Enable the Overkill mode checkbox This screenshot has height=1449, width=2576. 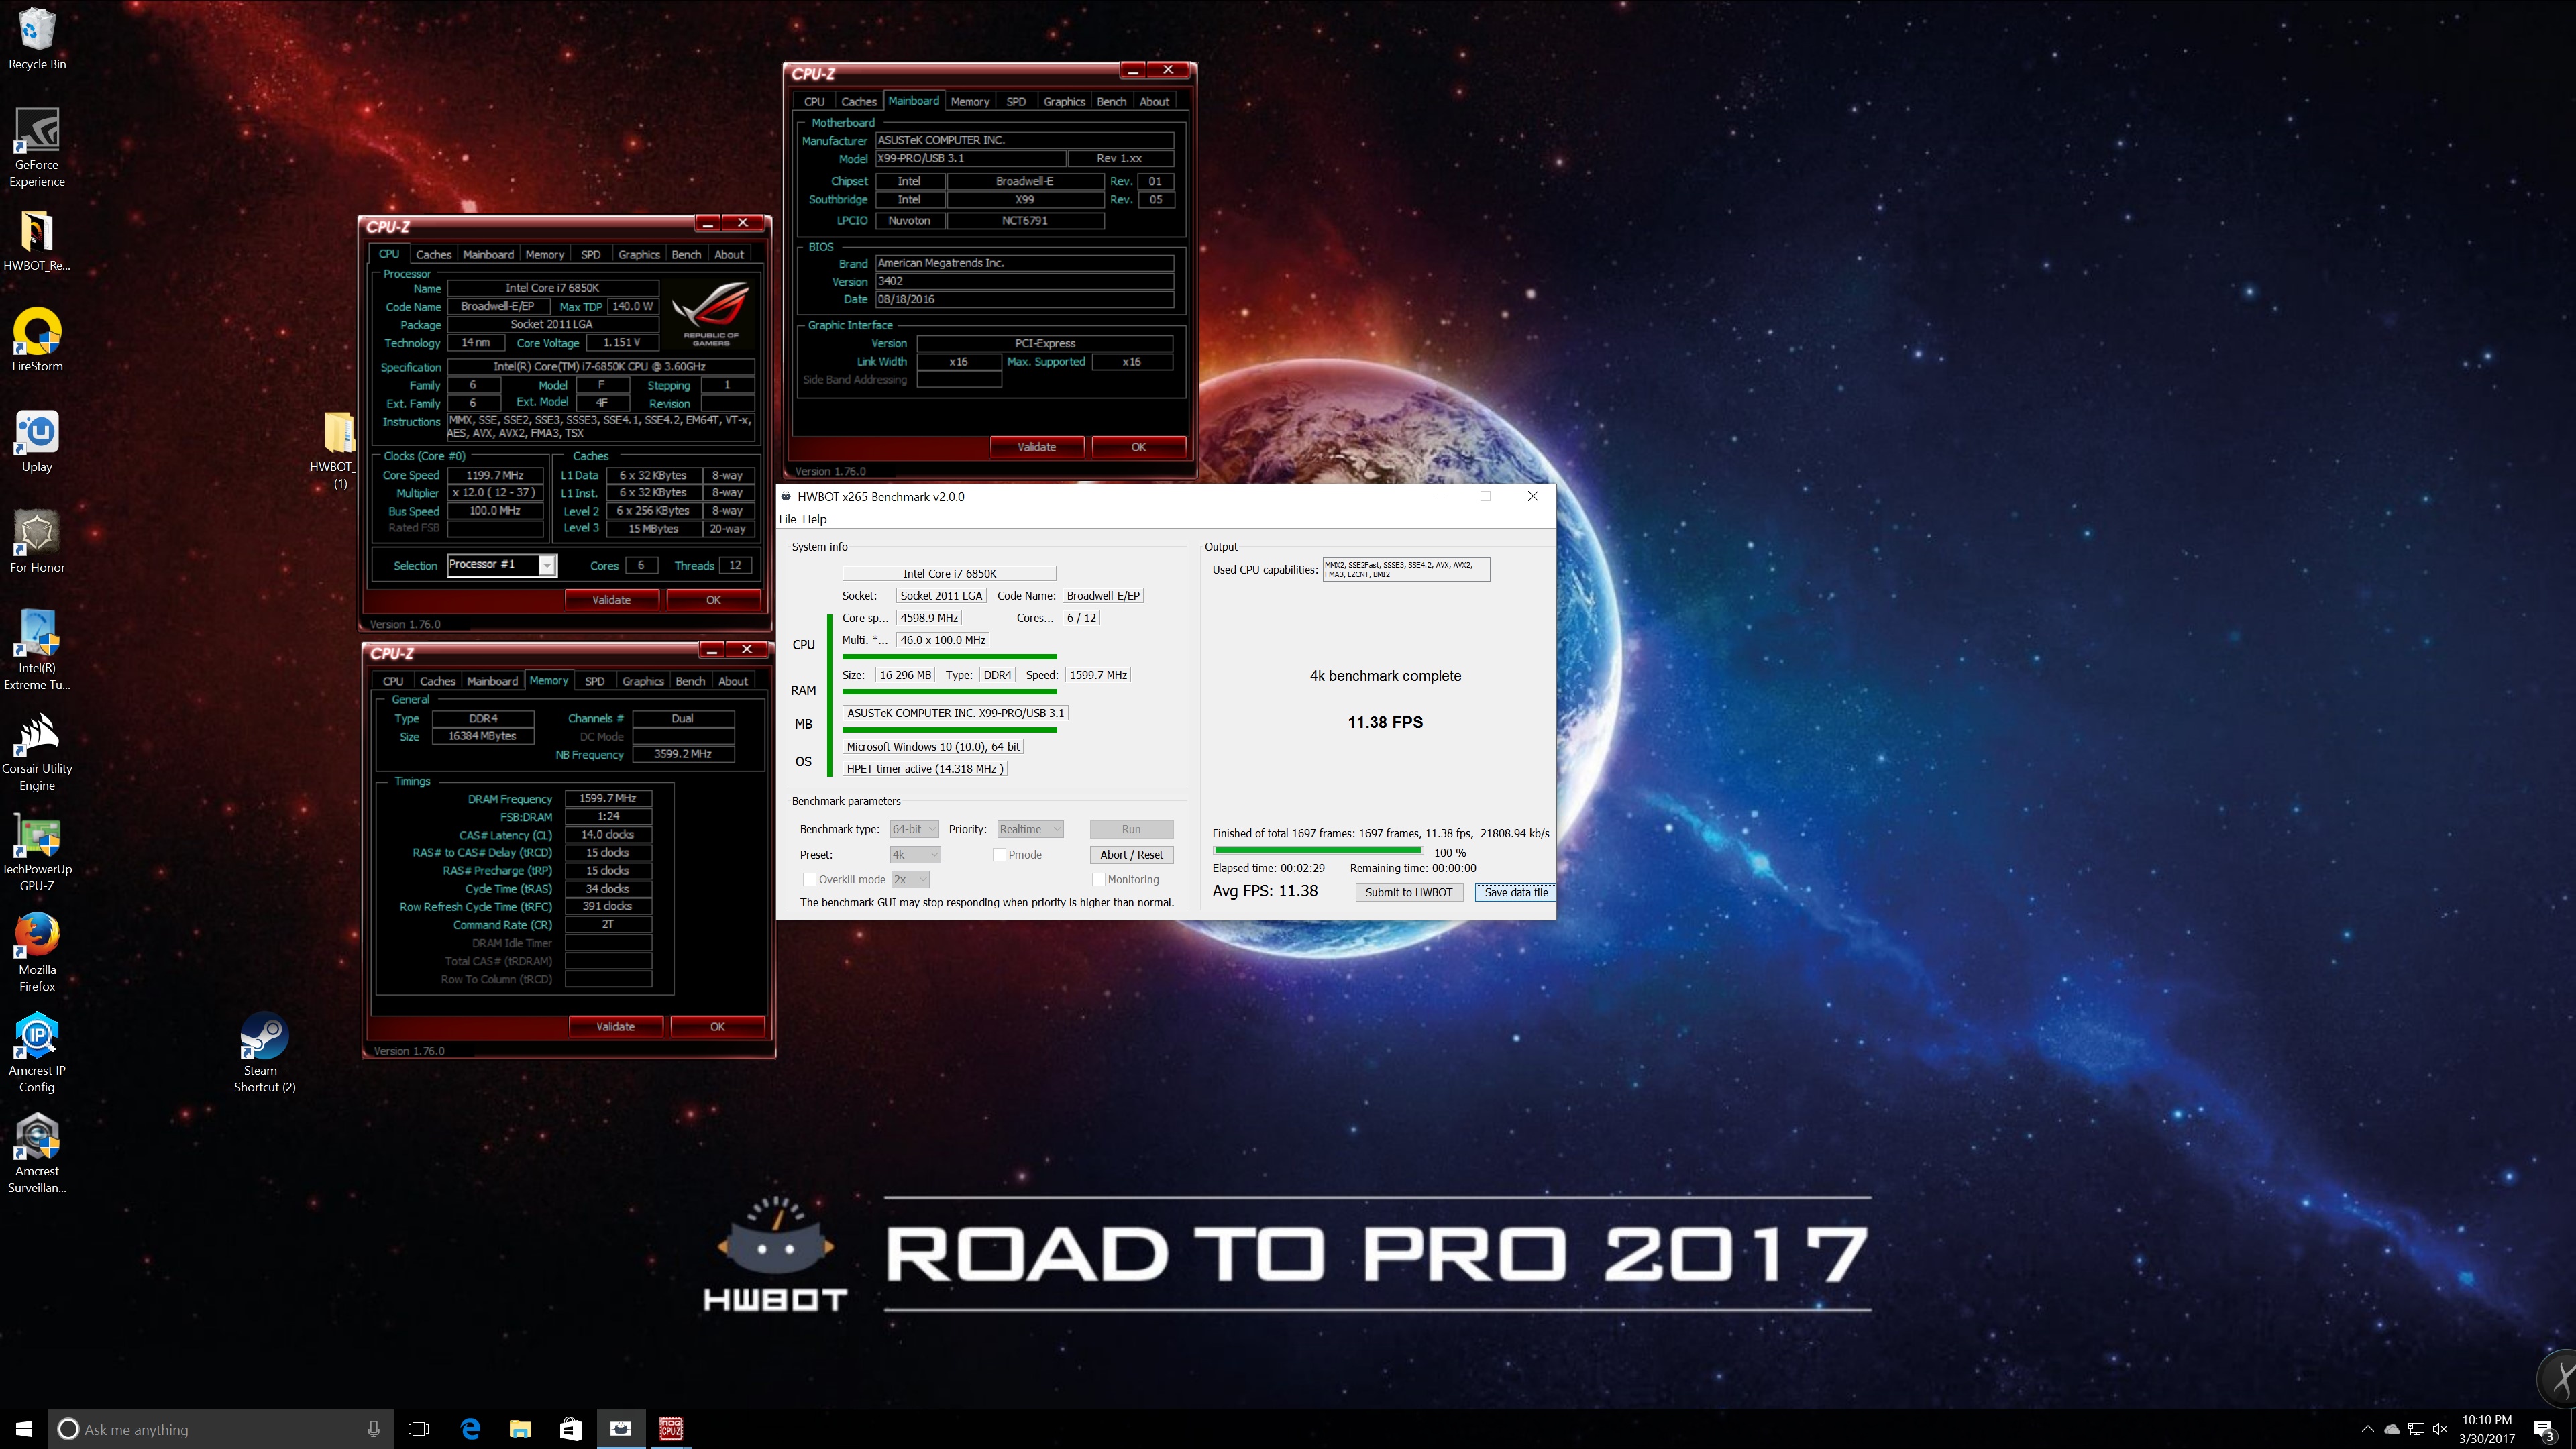809,880
